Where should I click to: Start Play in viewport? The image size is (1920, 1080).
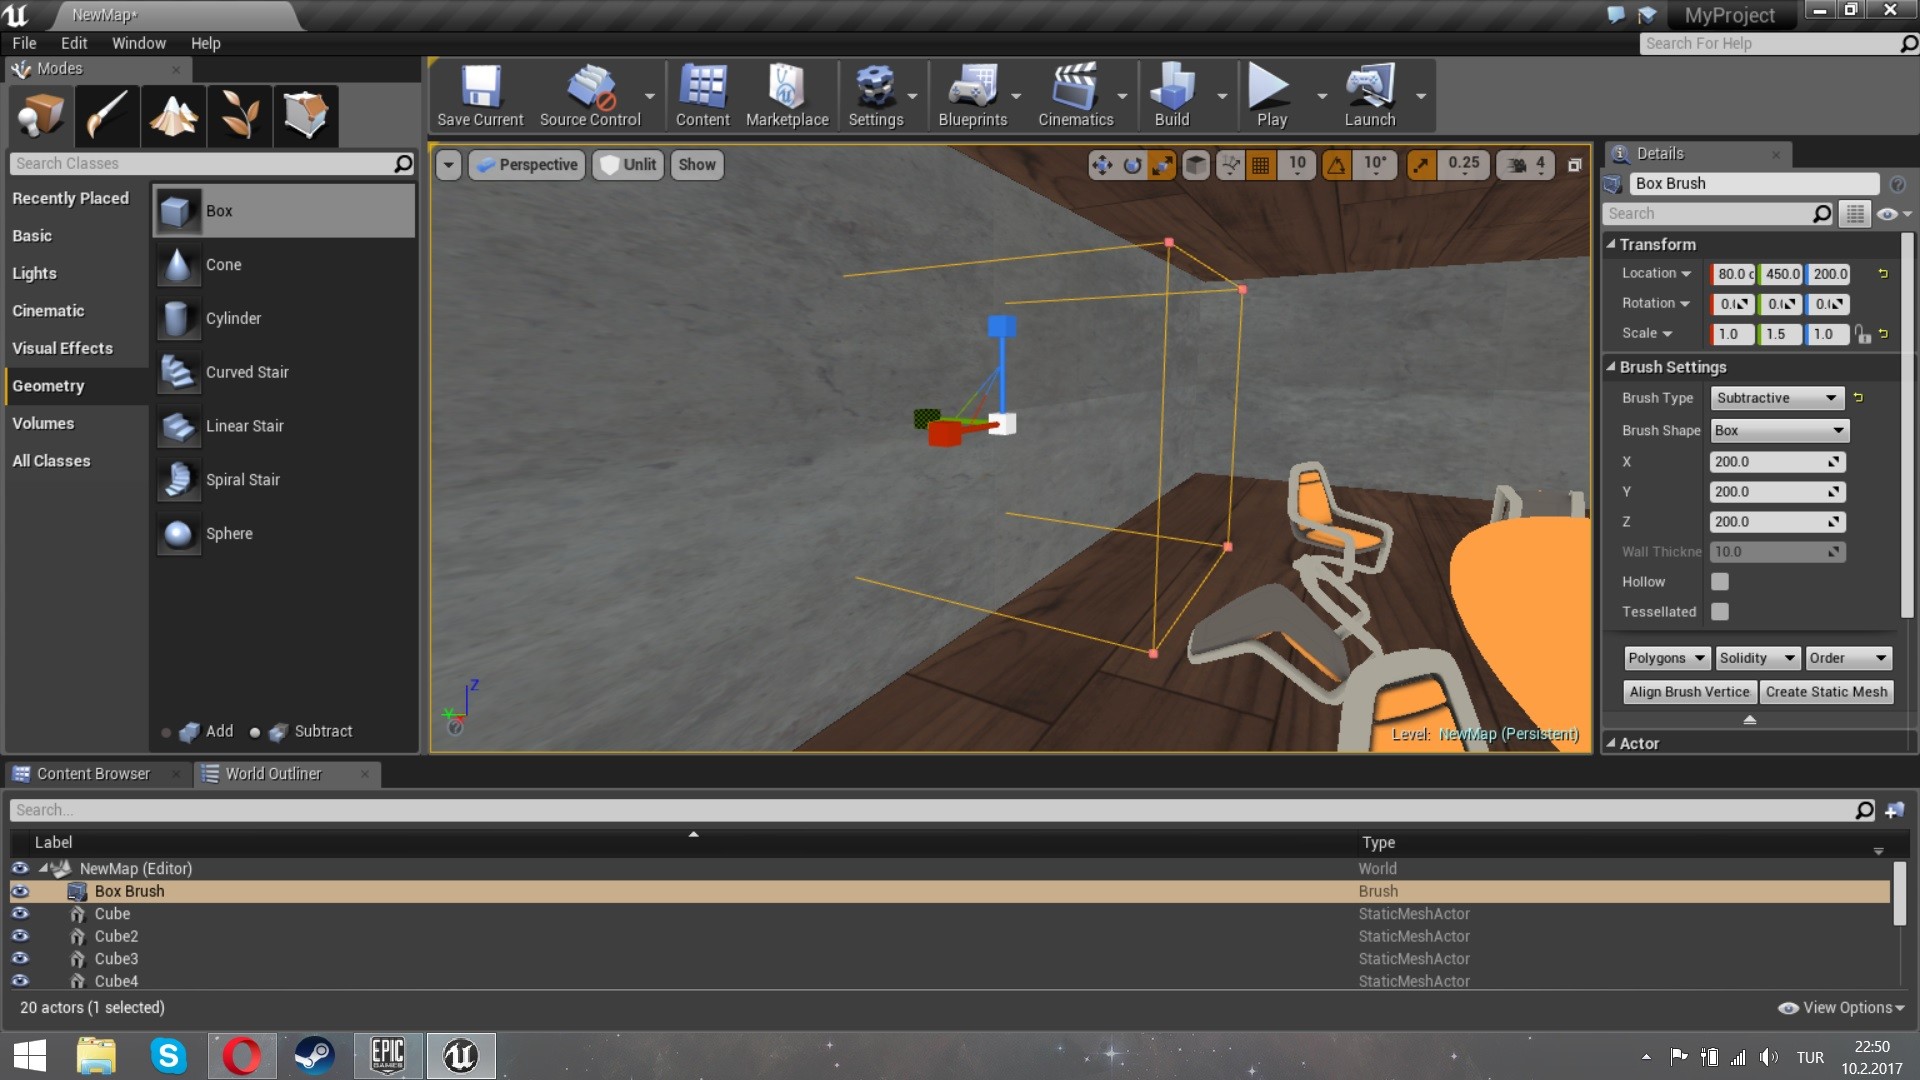[x=1271, y=96]
